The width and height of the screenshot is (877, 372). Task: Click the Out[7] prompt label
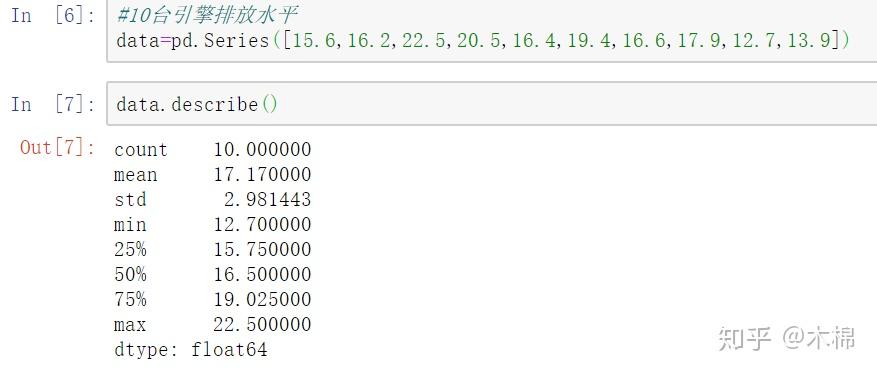pyautogui.click(x=58, y=147)
